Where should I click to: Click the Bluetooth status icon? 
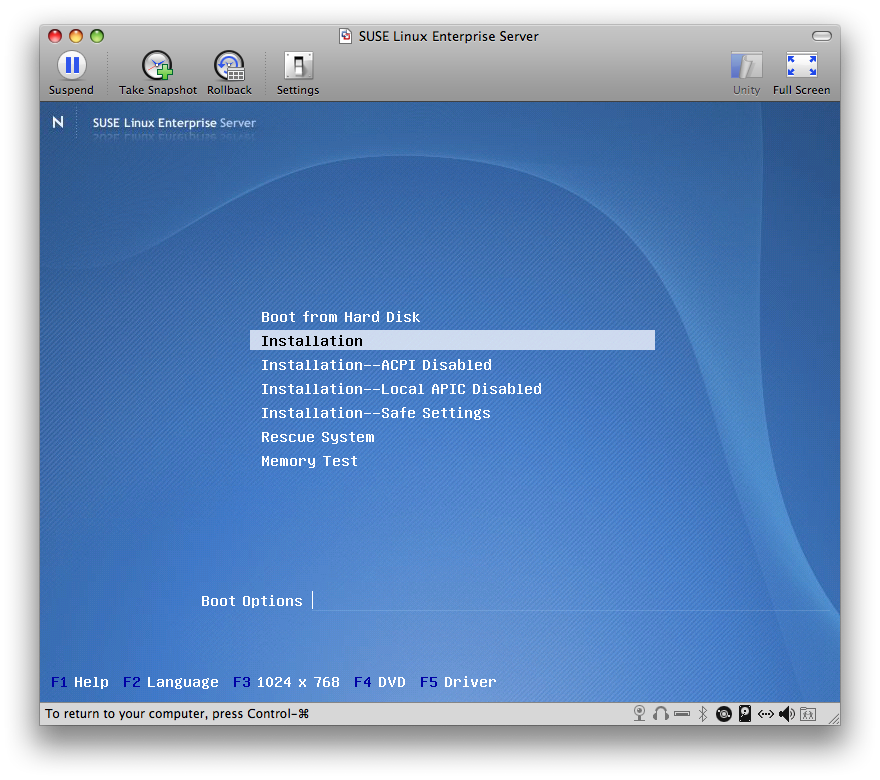tap(703, 714)
